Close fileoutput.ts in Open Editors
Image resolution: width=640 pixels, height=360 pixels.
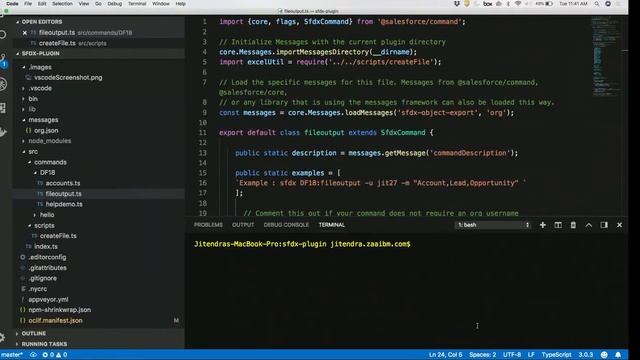(x=24, y=33)
